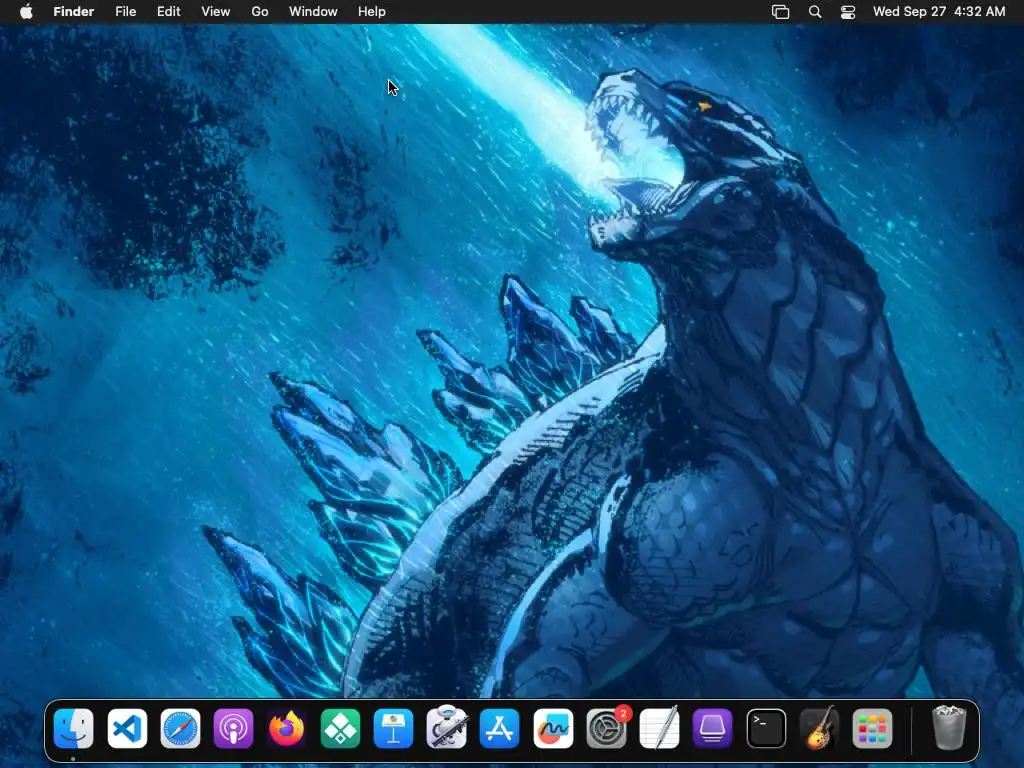Screen dimensions: 1024x768
Task: Open GarageBand guitar icon
Action: (819, 727)
